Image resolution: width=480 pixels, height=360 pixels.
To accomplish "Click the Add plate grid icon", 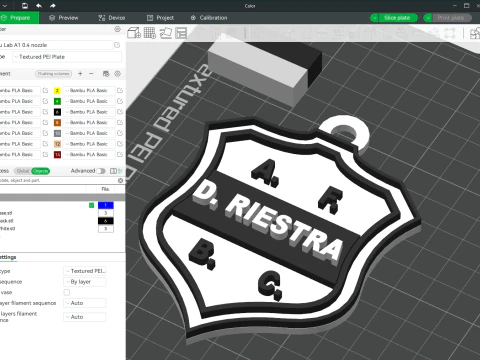I will [x=150, y=33].
